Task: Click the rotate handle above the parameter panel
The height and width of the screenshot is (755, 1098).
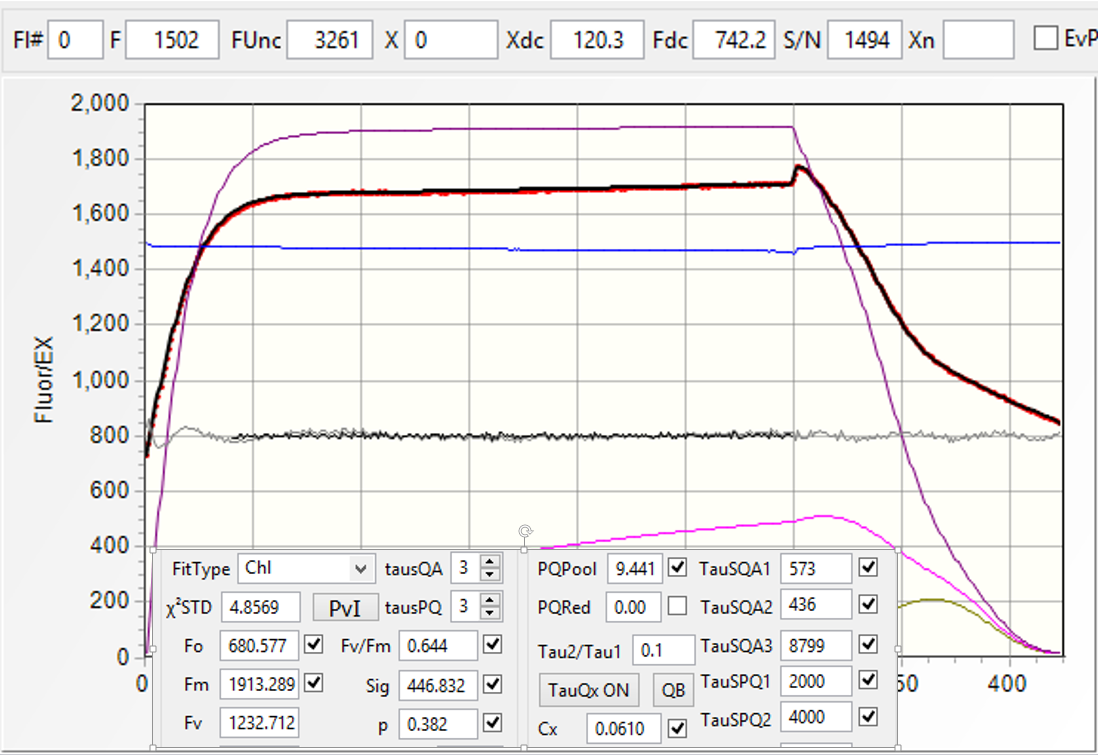Action: (525, 531)
